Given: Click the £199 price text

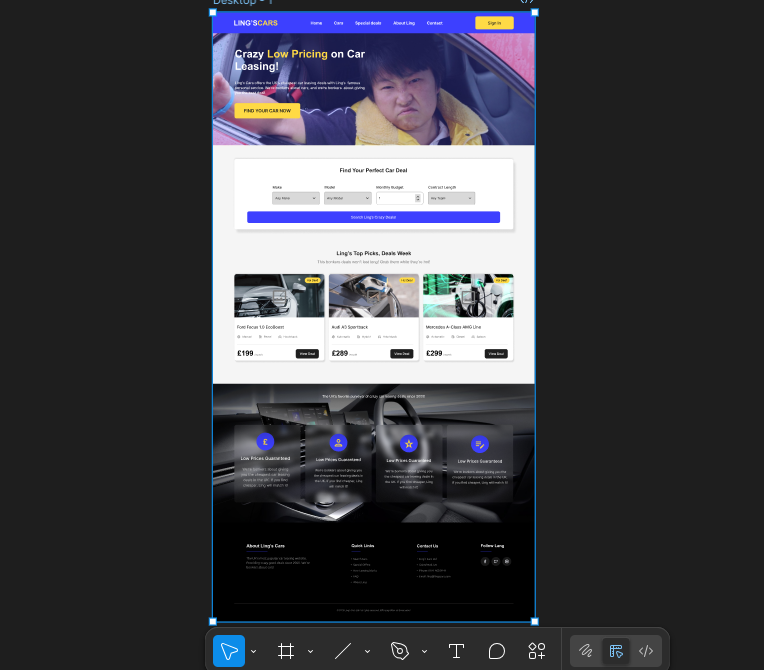Looking at the screenshot, I should [245, 353].
